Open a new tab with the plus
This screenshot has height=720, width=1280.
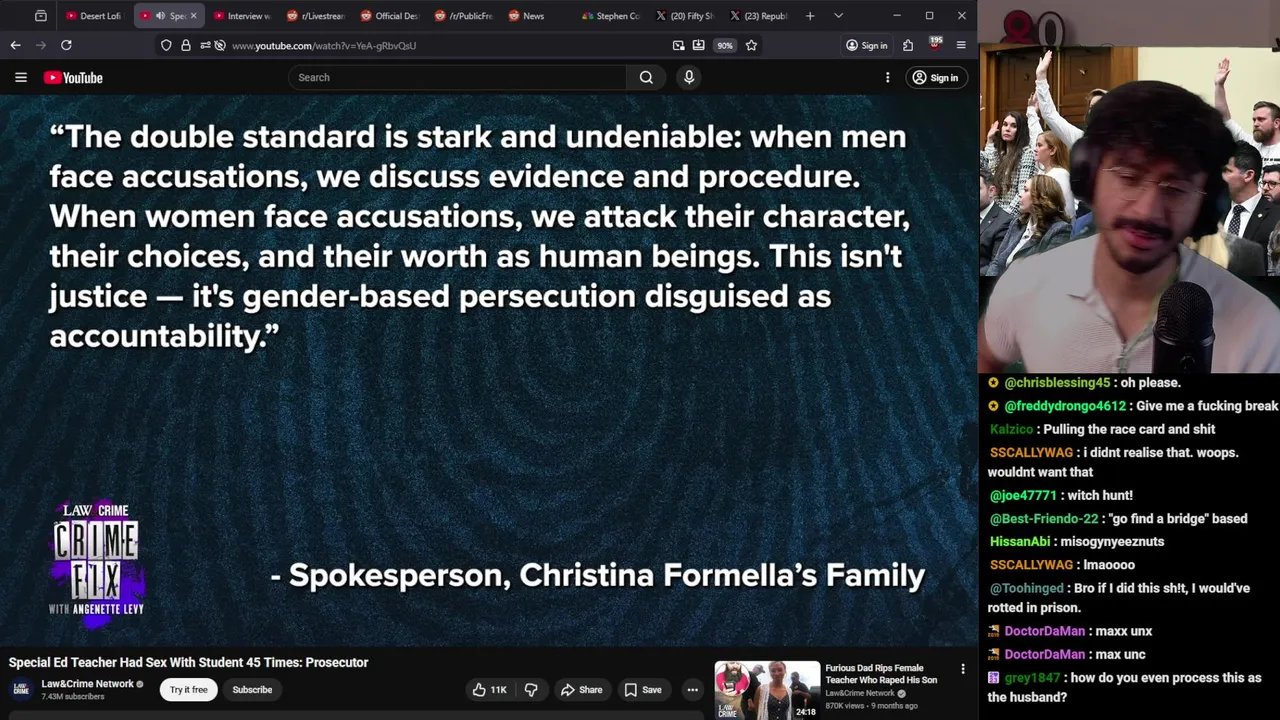(x=810, y=16)
